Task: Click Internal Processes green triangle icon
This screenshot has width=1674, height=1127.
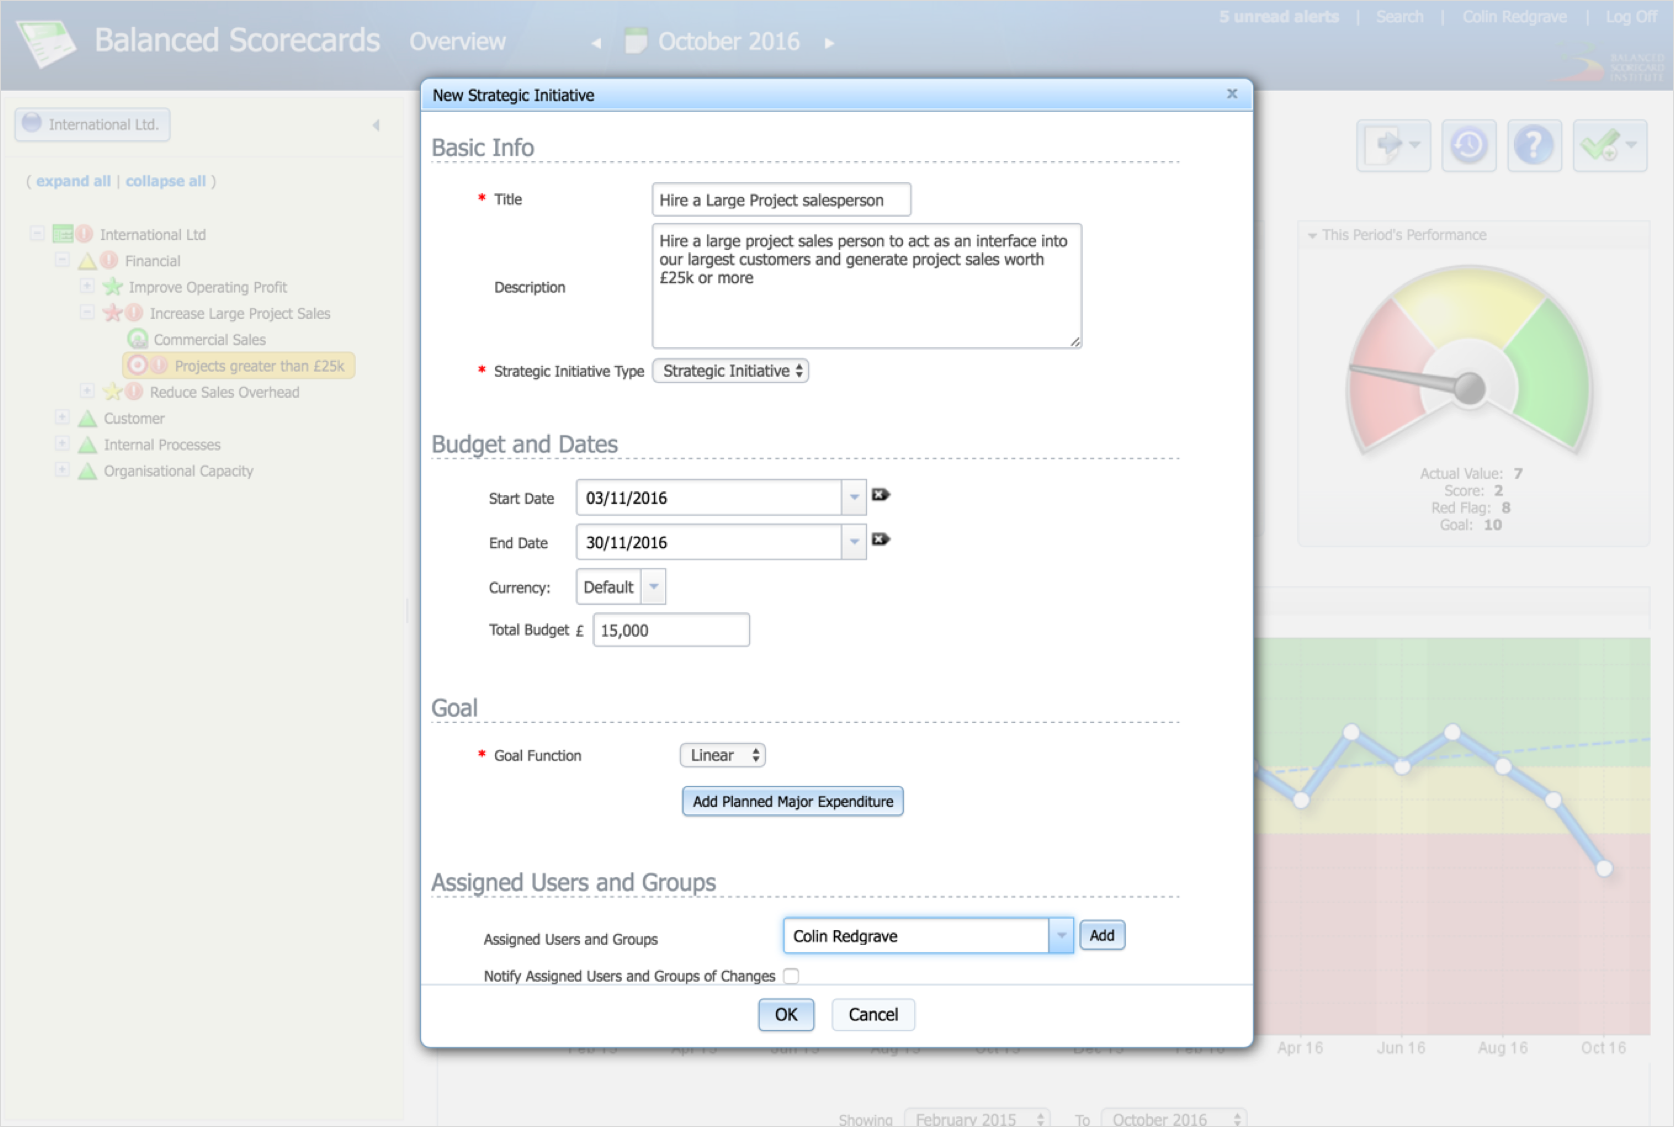Action: [87, 445]
